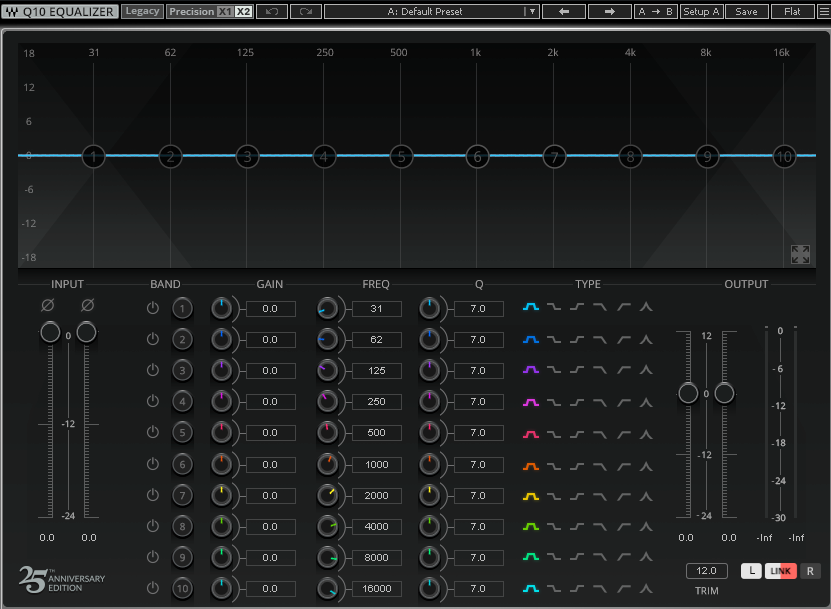Enable band 3 with its power button
Screen dimensions: 831x609
tap(153, 370)
